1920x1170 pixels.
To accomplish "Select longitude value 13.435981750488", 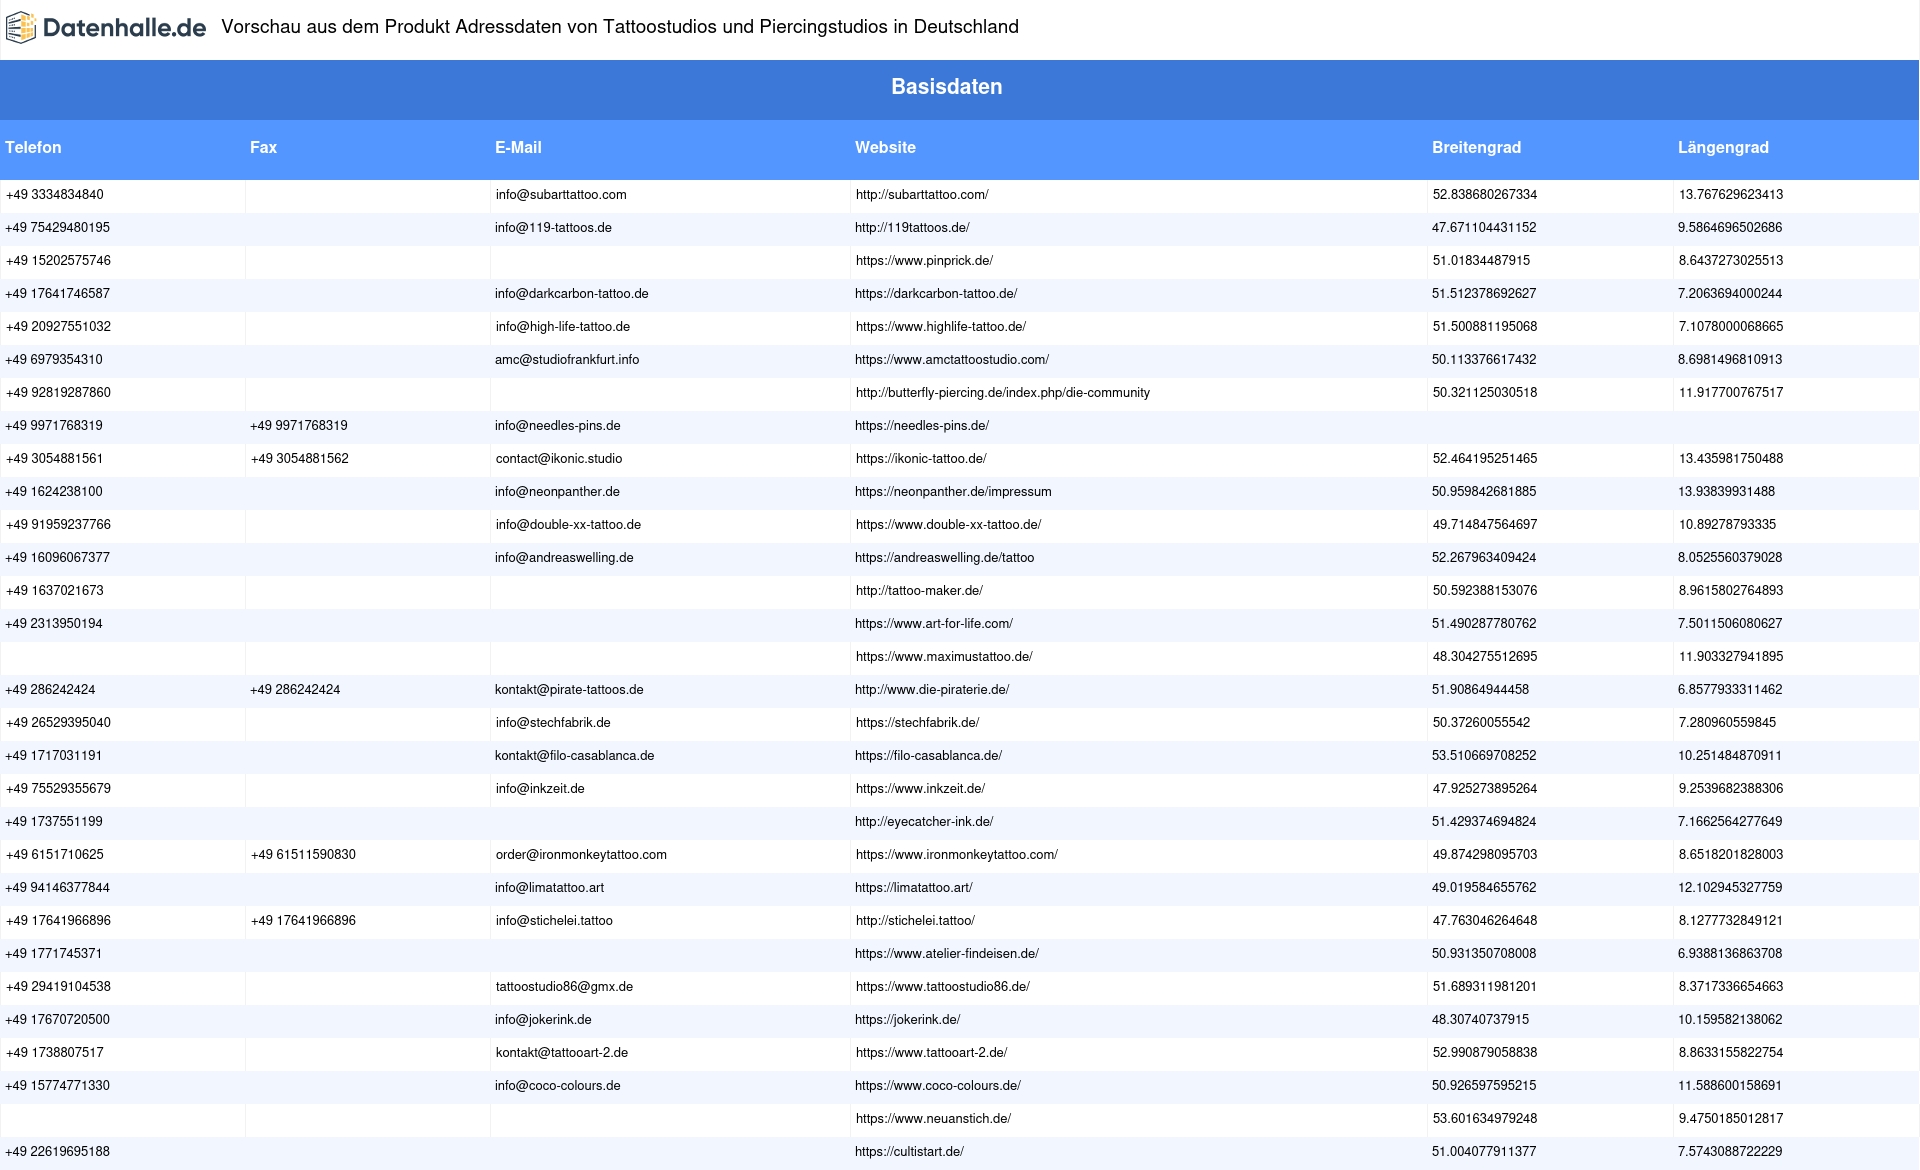I will 1731,459.
